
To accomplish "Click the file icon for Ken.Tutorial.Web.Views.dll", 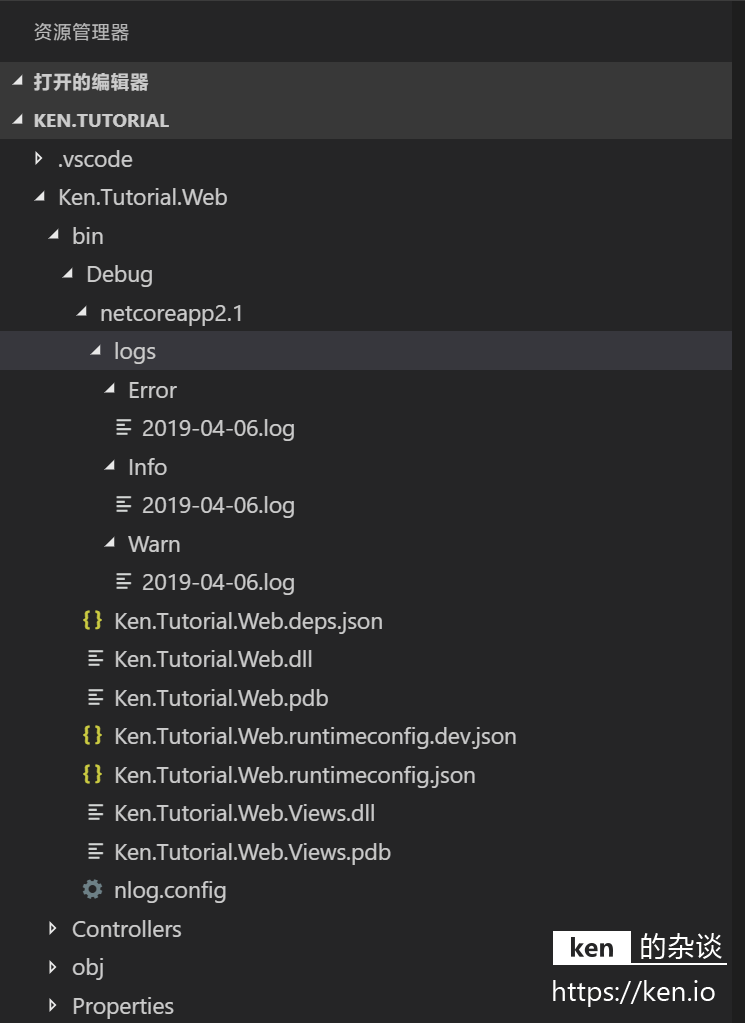I will click(x=95, y=813).
